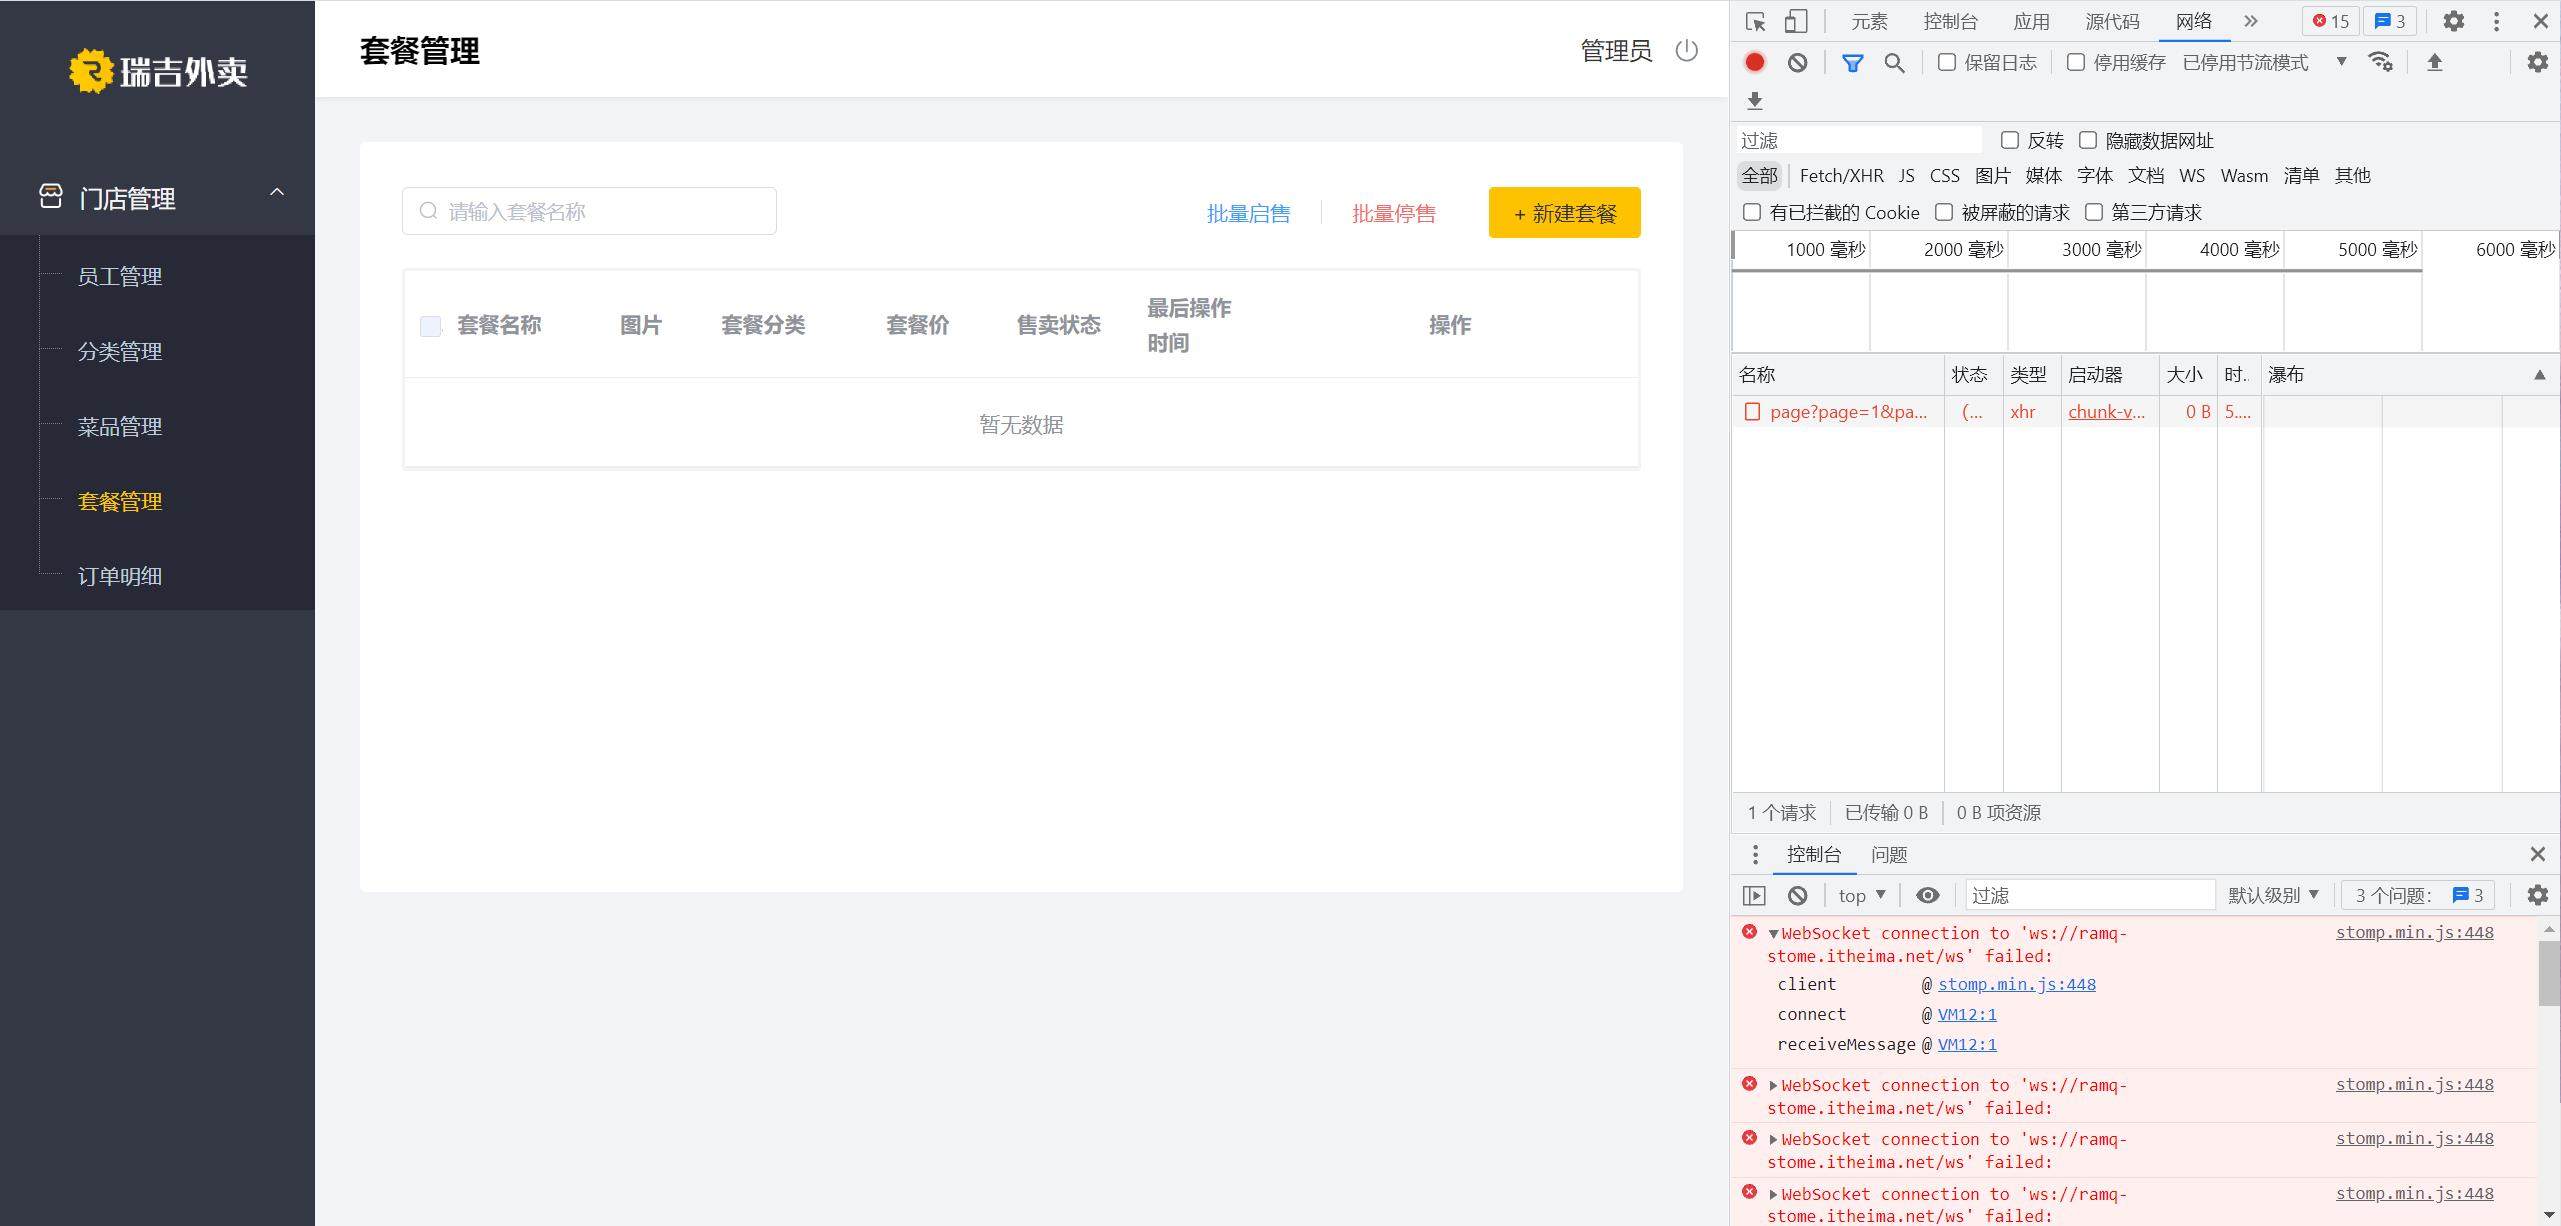The height and width of the screenshot is (1226, 2561).
Task: Click the import HAR upload arrow icon
Action: [x=2434, y=62]
